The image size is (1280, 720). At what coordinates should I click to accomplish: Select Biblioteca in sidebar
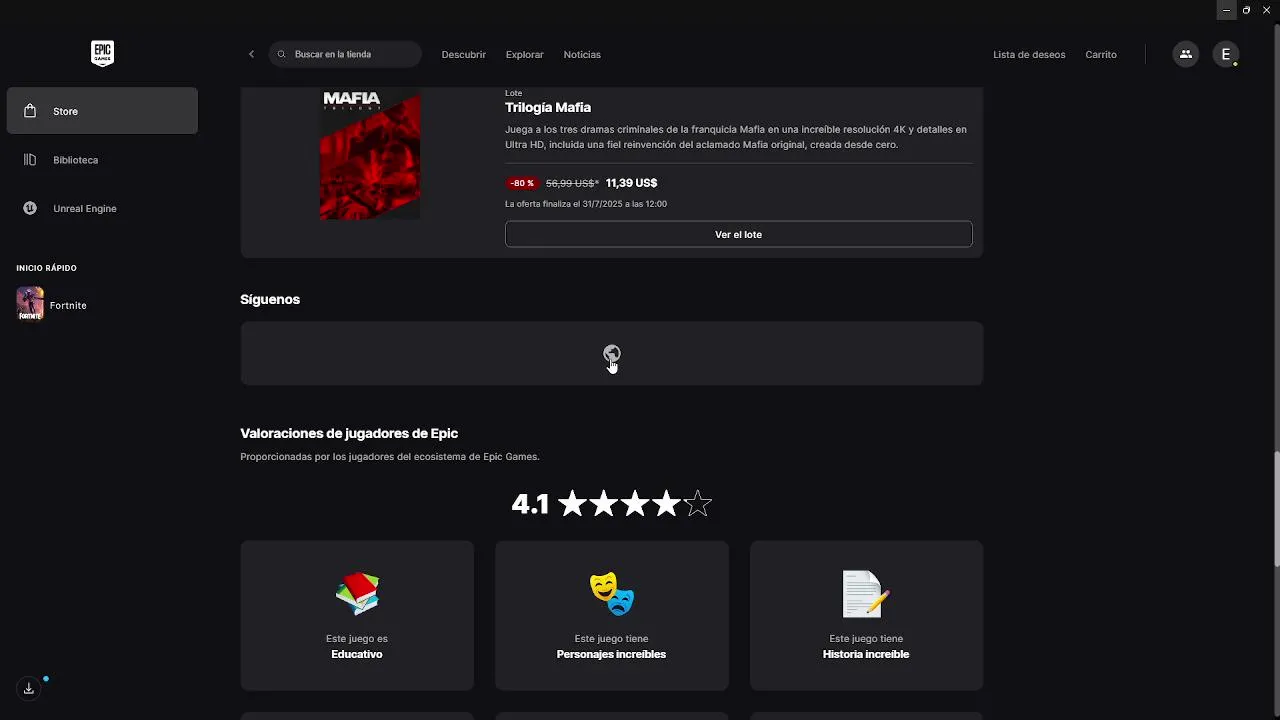pos(102,160)
